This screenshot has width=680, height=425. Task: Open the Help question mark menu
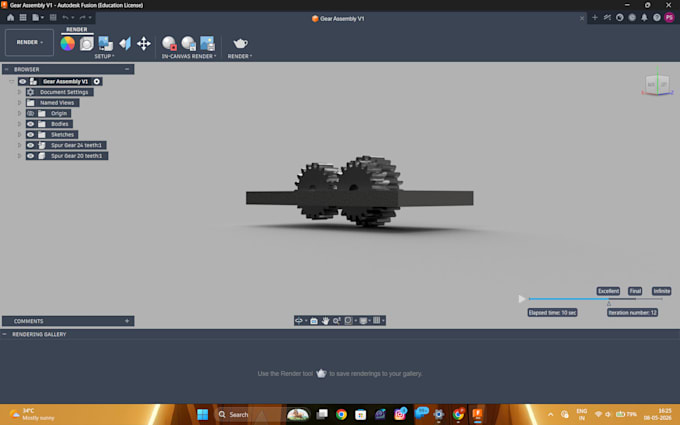coord(657,17)
